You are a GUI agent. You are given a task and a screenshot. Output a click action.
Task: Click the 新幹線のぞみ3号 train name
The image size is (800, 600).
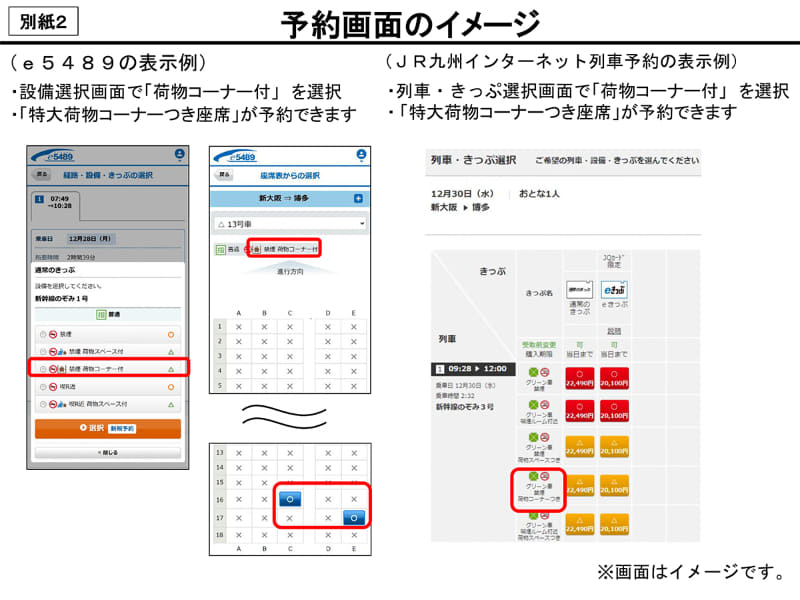(464, 407)
